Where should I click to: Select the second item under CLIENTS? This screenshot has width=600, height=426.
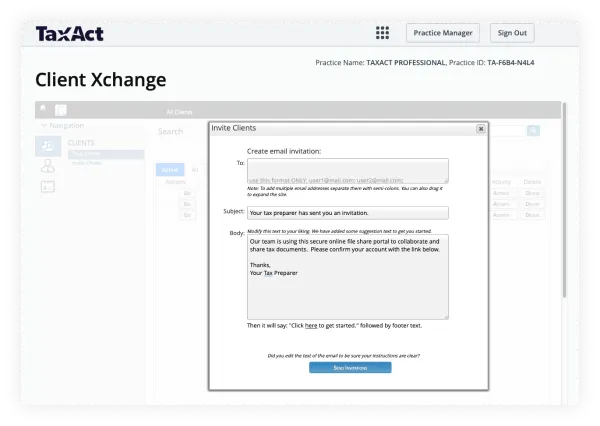point(87,163)
